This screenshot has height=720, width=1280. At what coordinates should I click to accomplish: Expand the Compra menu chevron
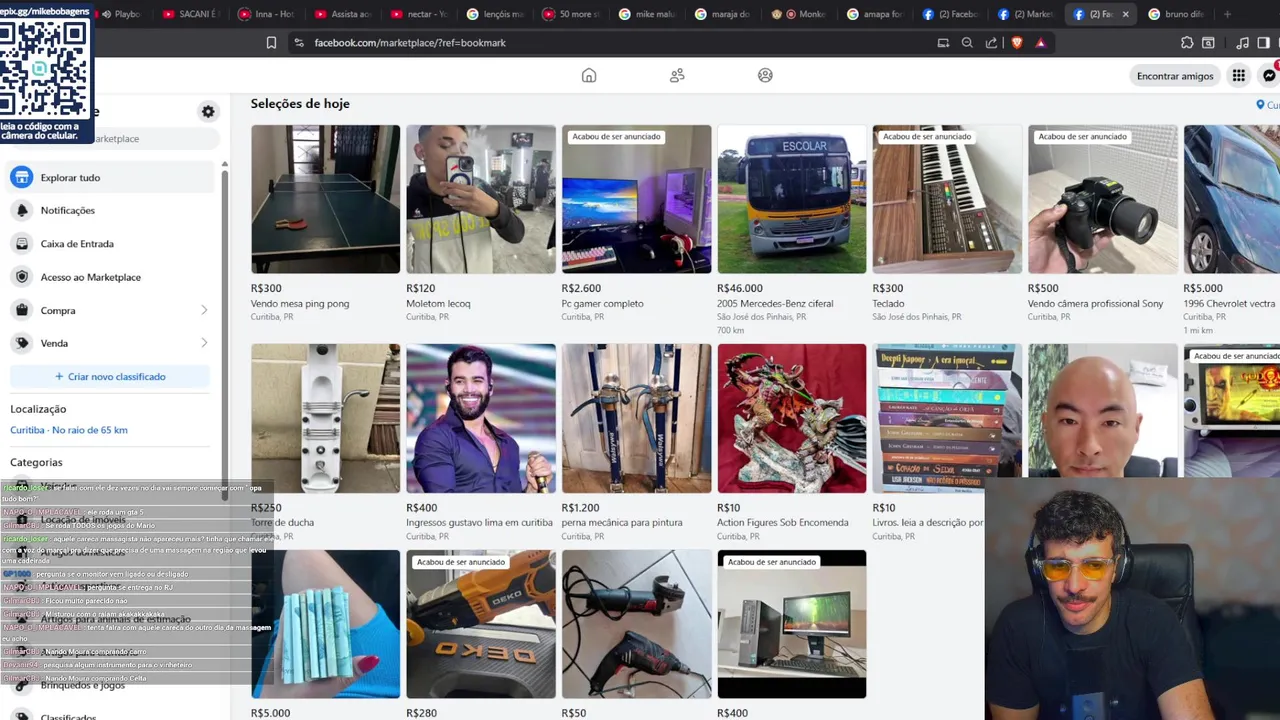click(204, 310)
